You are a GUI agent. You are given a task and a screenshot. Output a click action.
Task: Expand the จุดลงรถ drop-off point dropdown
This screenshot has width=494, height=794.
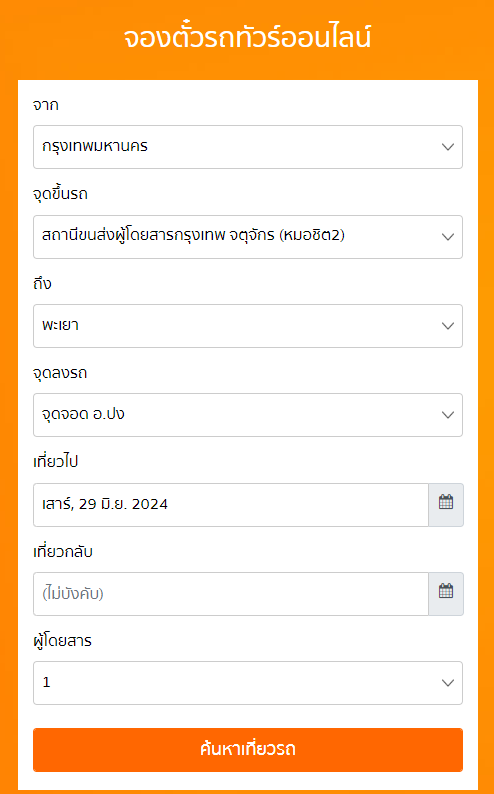tap(248, 415)
